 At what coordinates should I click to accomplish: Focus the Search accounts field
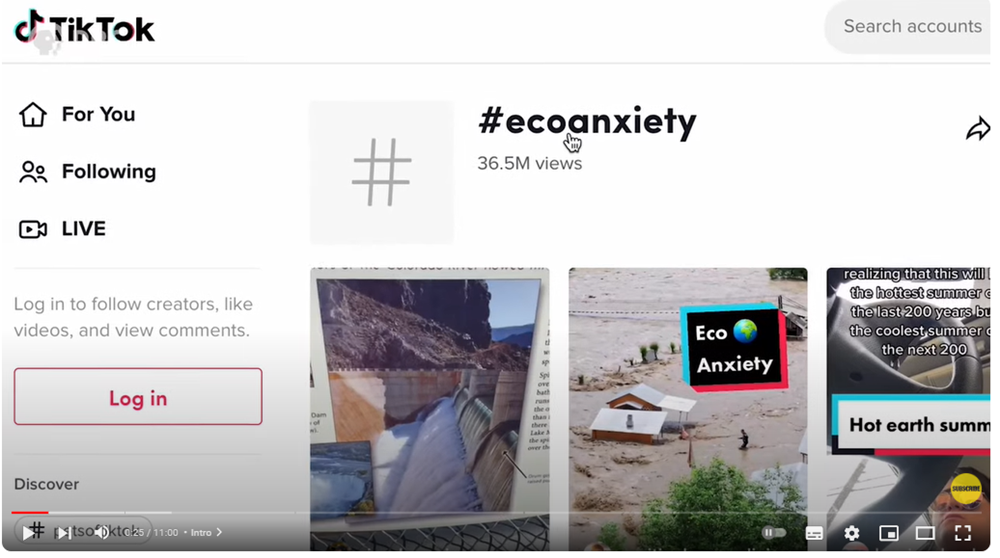909,26
